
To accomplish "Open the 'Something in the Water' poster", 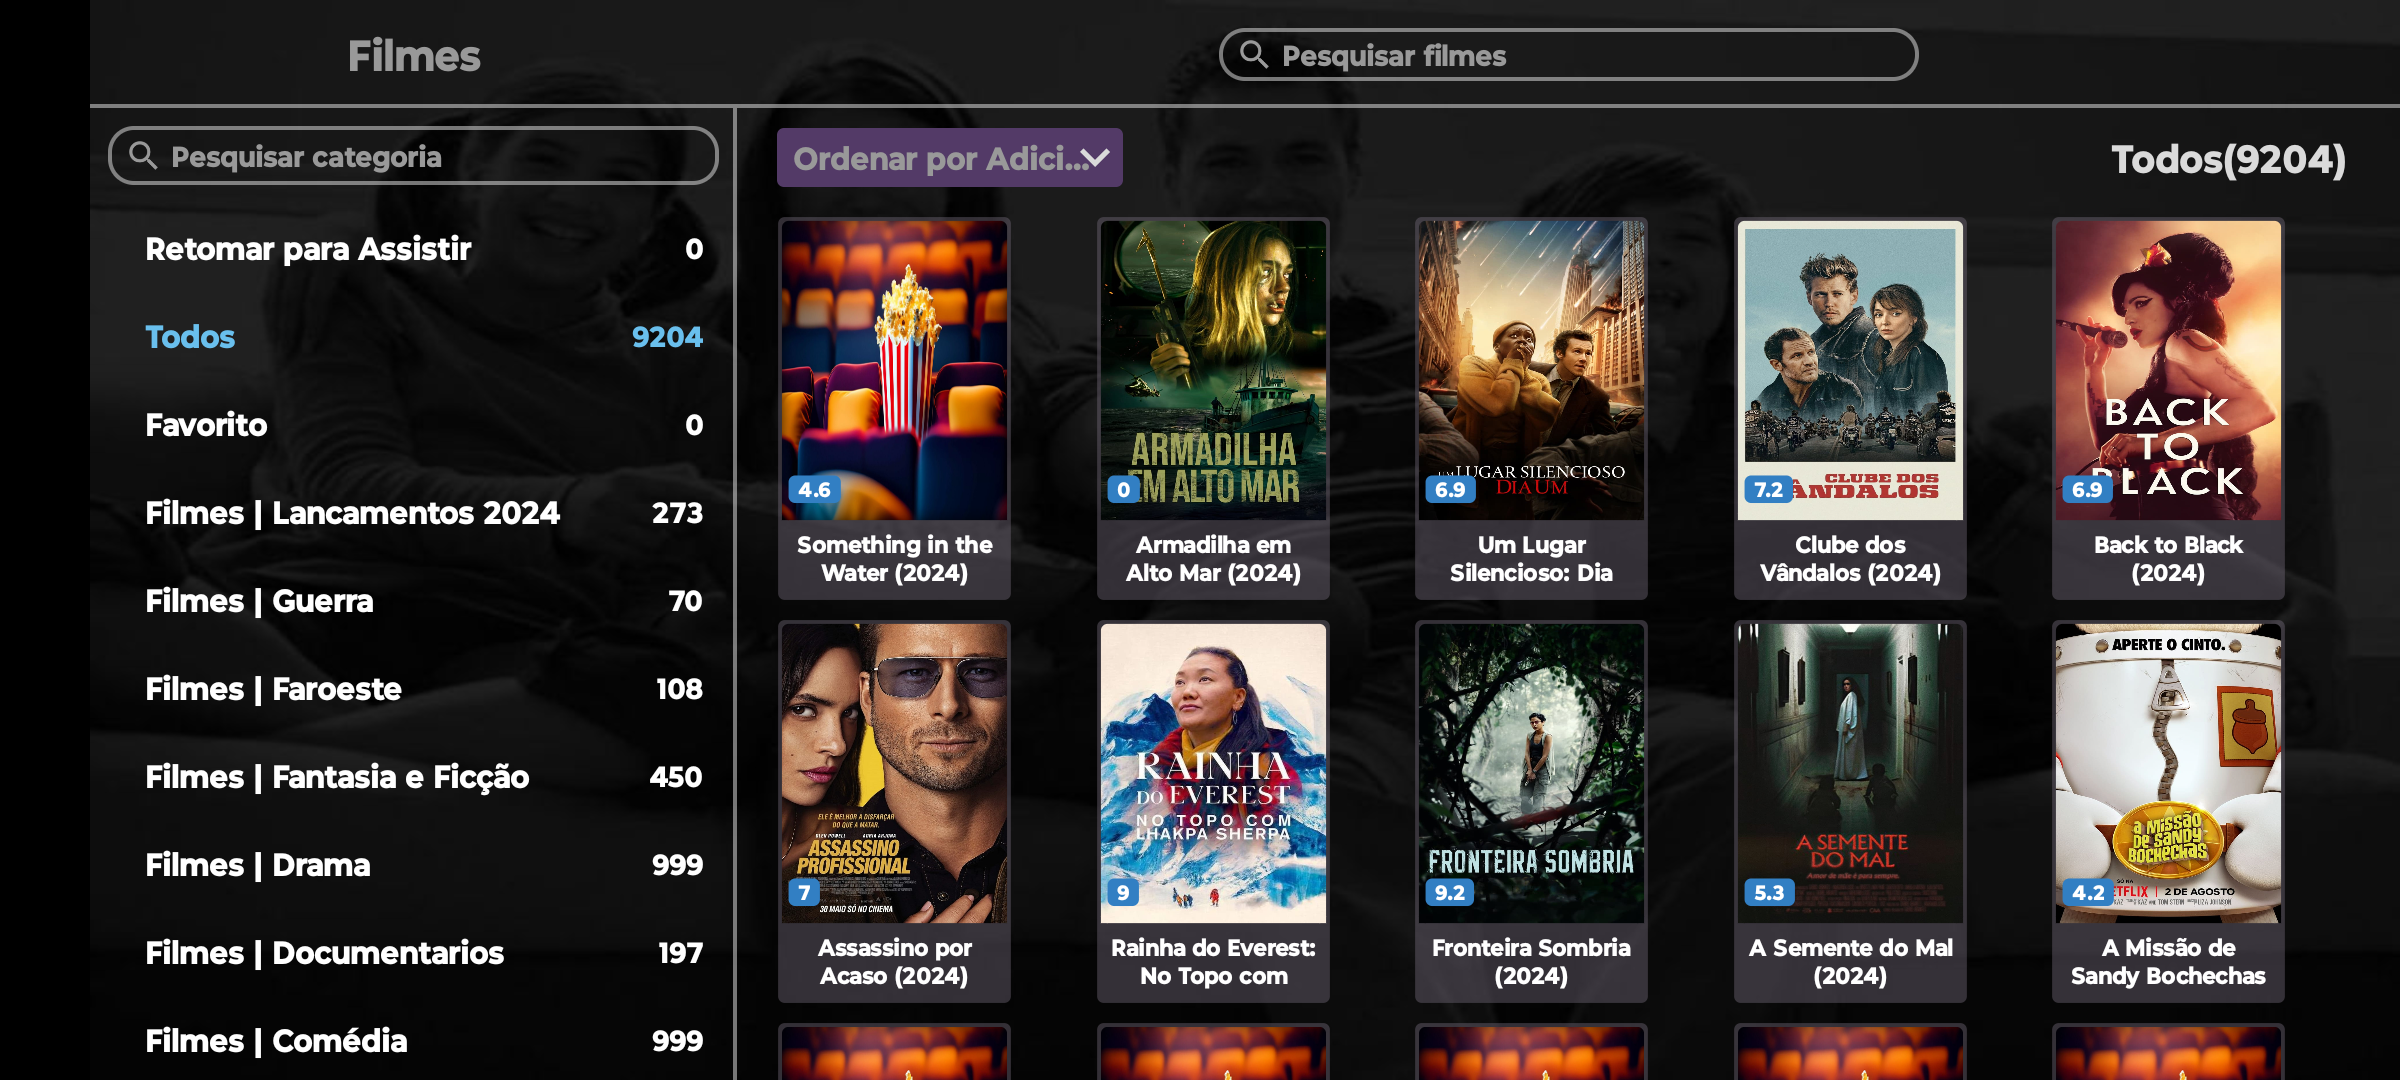I will click(894, 370).
